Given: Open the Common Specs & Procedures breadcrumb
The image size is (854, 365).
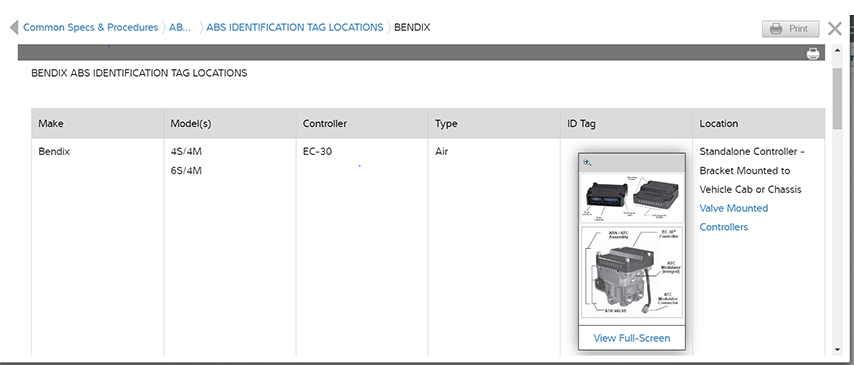Looking at the screenshot, I should [x=90, y=27].
